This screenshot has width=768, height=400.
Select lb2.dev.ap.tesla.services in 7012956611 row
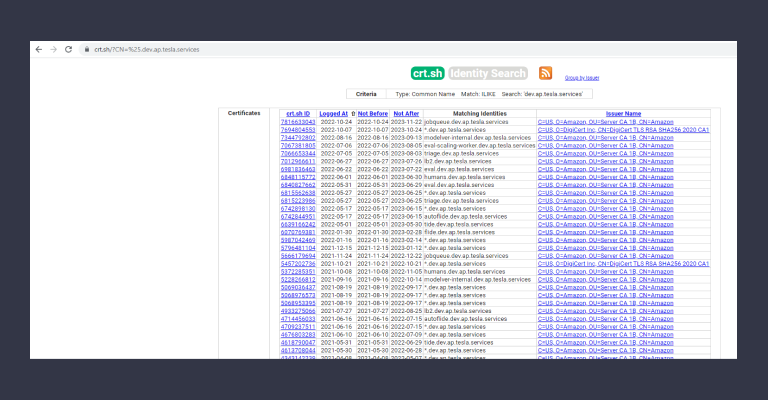click(457, 161)
